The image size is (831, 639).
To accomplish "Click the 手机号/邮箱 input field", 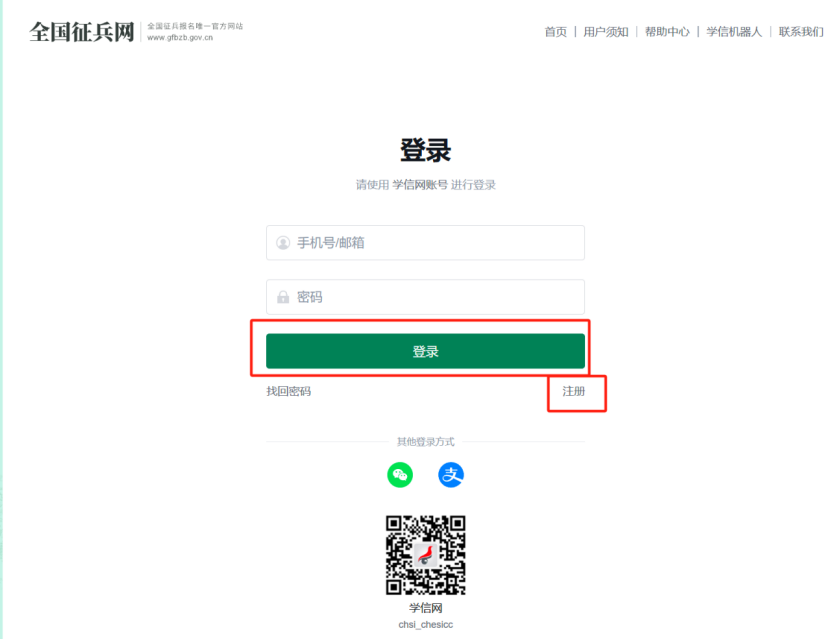I will pos(426,243).
